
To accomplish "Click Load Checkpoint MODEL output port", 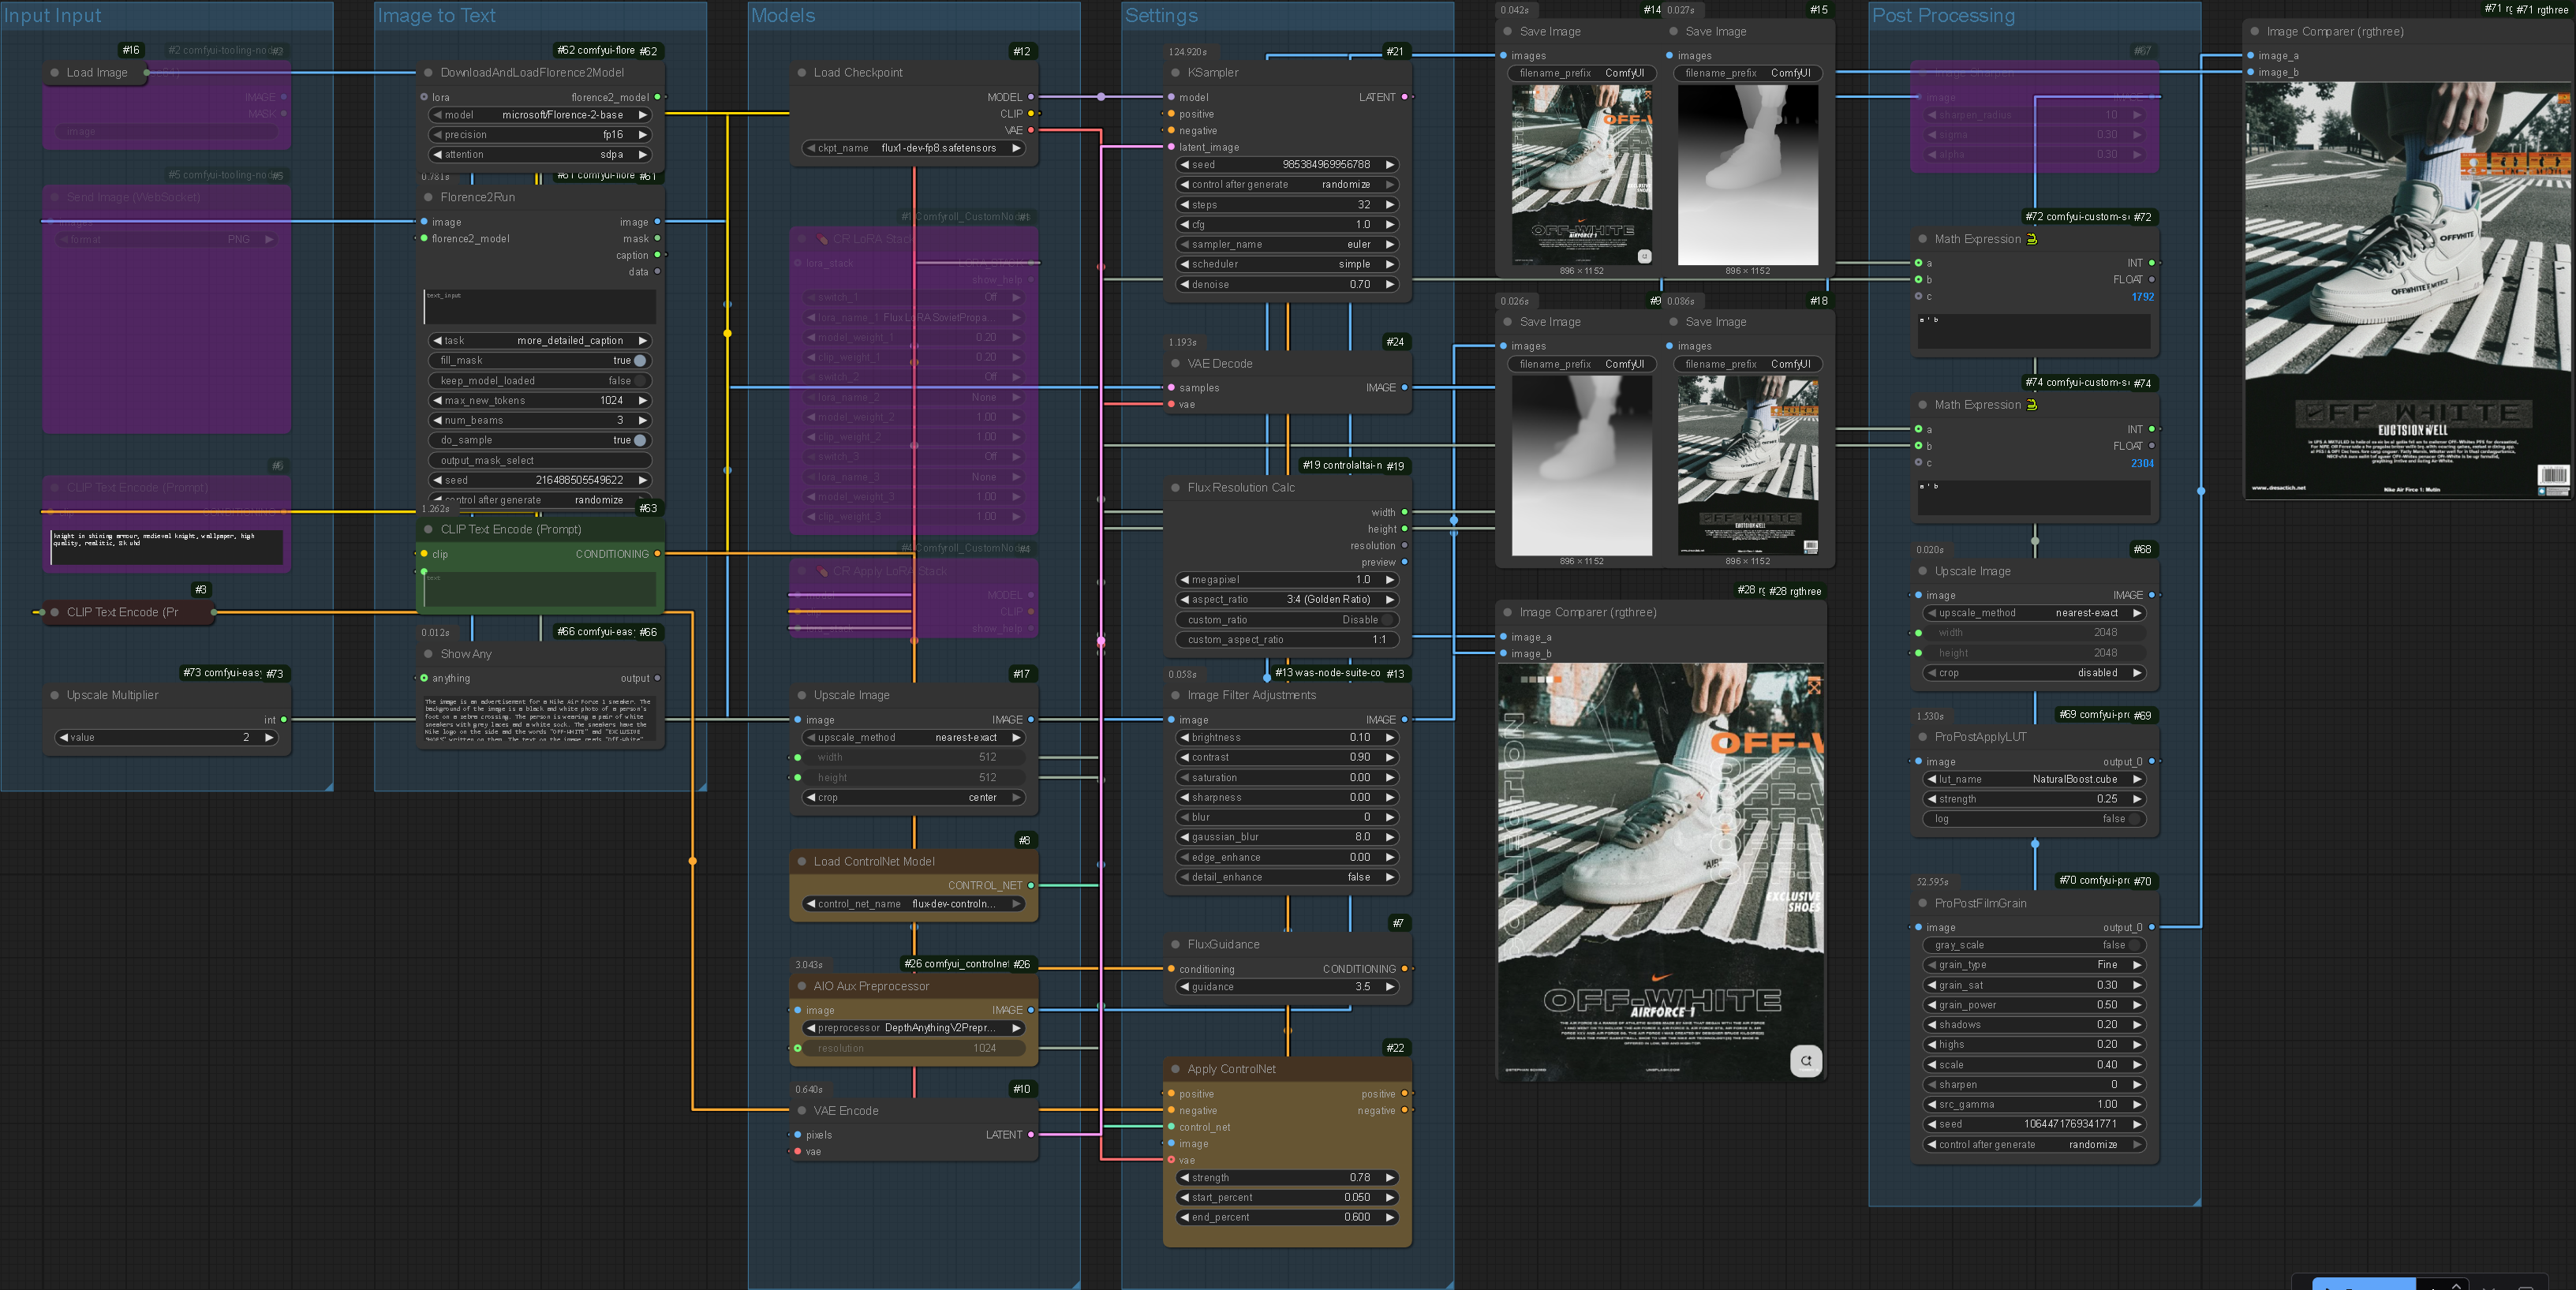I will coord(1031,97).
